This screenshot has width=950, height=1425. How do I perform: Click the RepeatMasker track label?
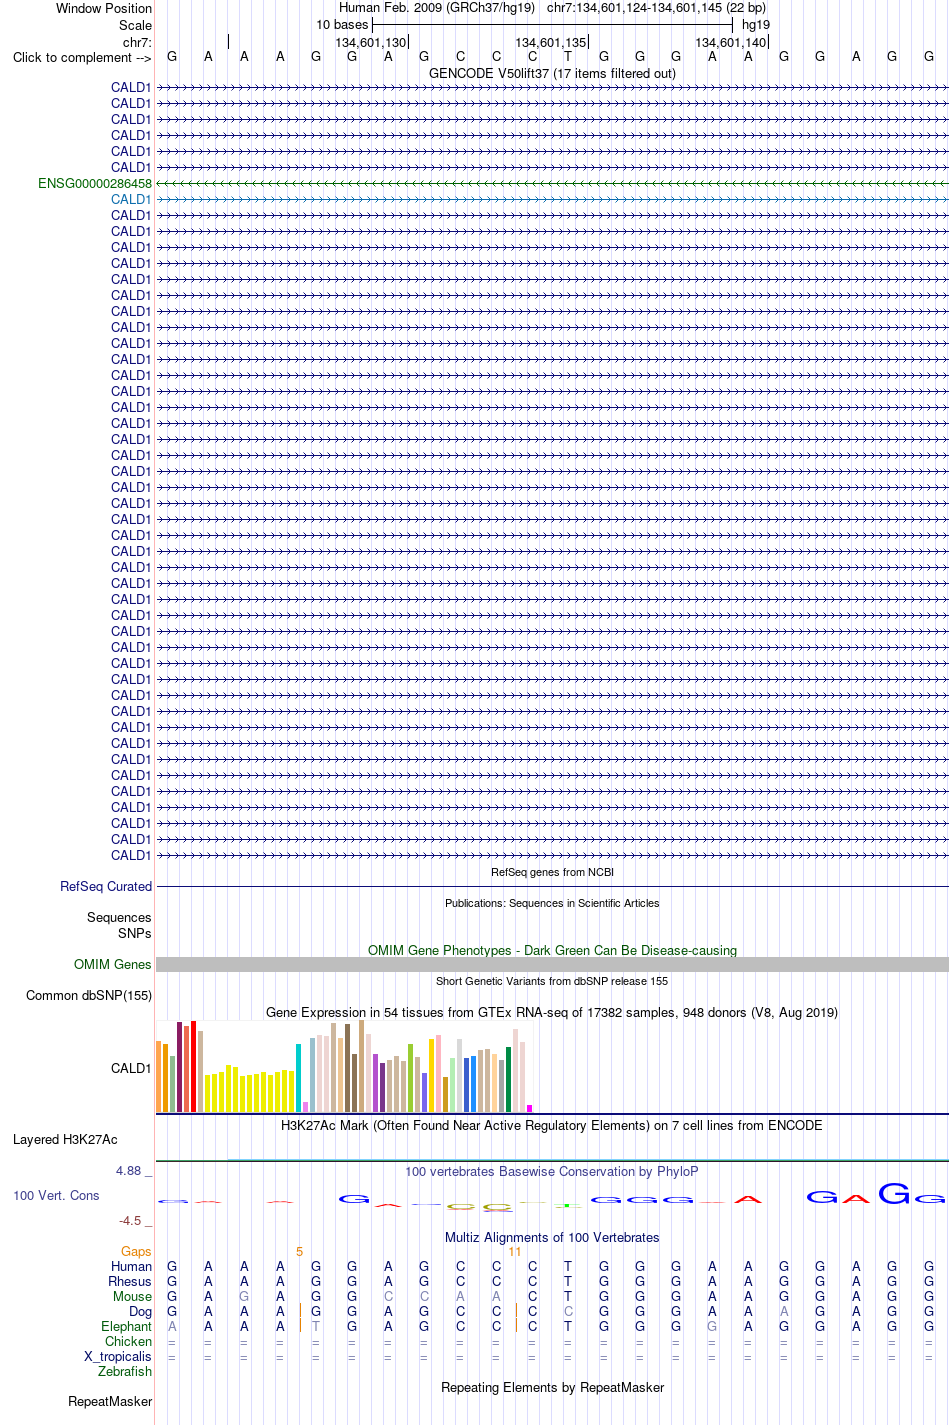[110, 1401]
